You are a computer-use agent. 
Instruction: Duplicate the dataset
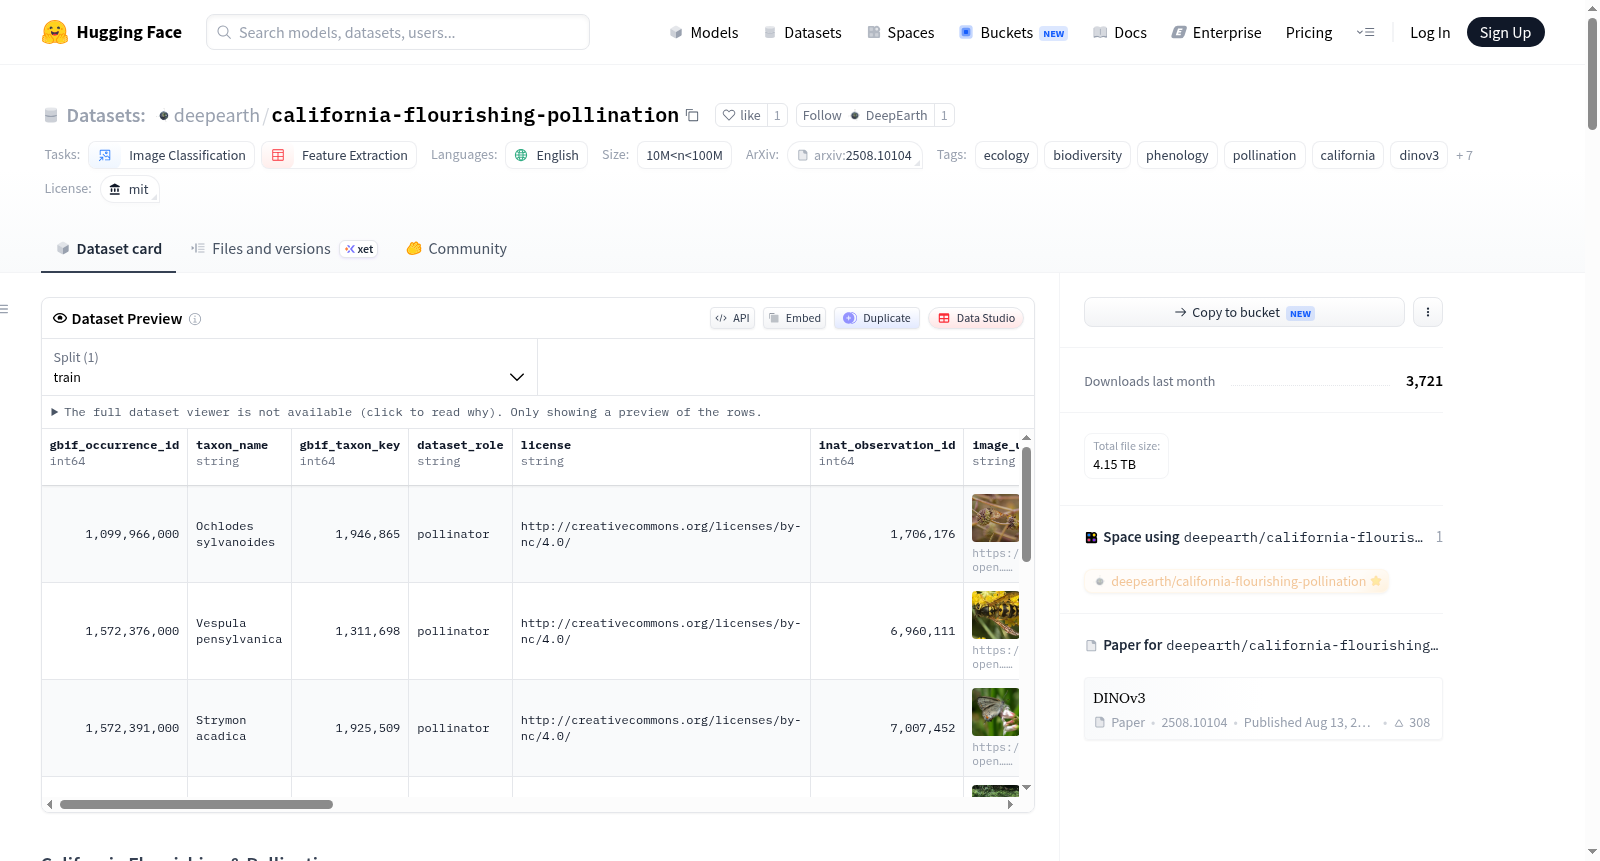click(x=877, y=318)
